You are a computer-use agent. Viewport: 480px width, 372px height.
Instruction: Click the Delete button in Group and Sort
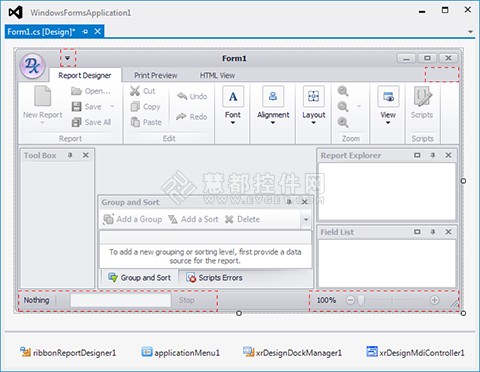[x=242, y=219]
